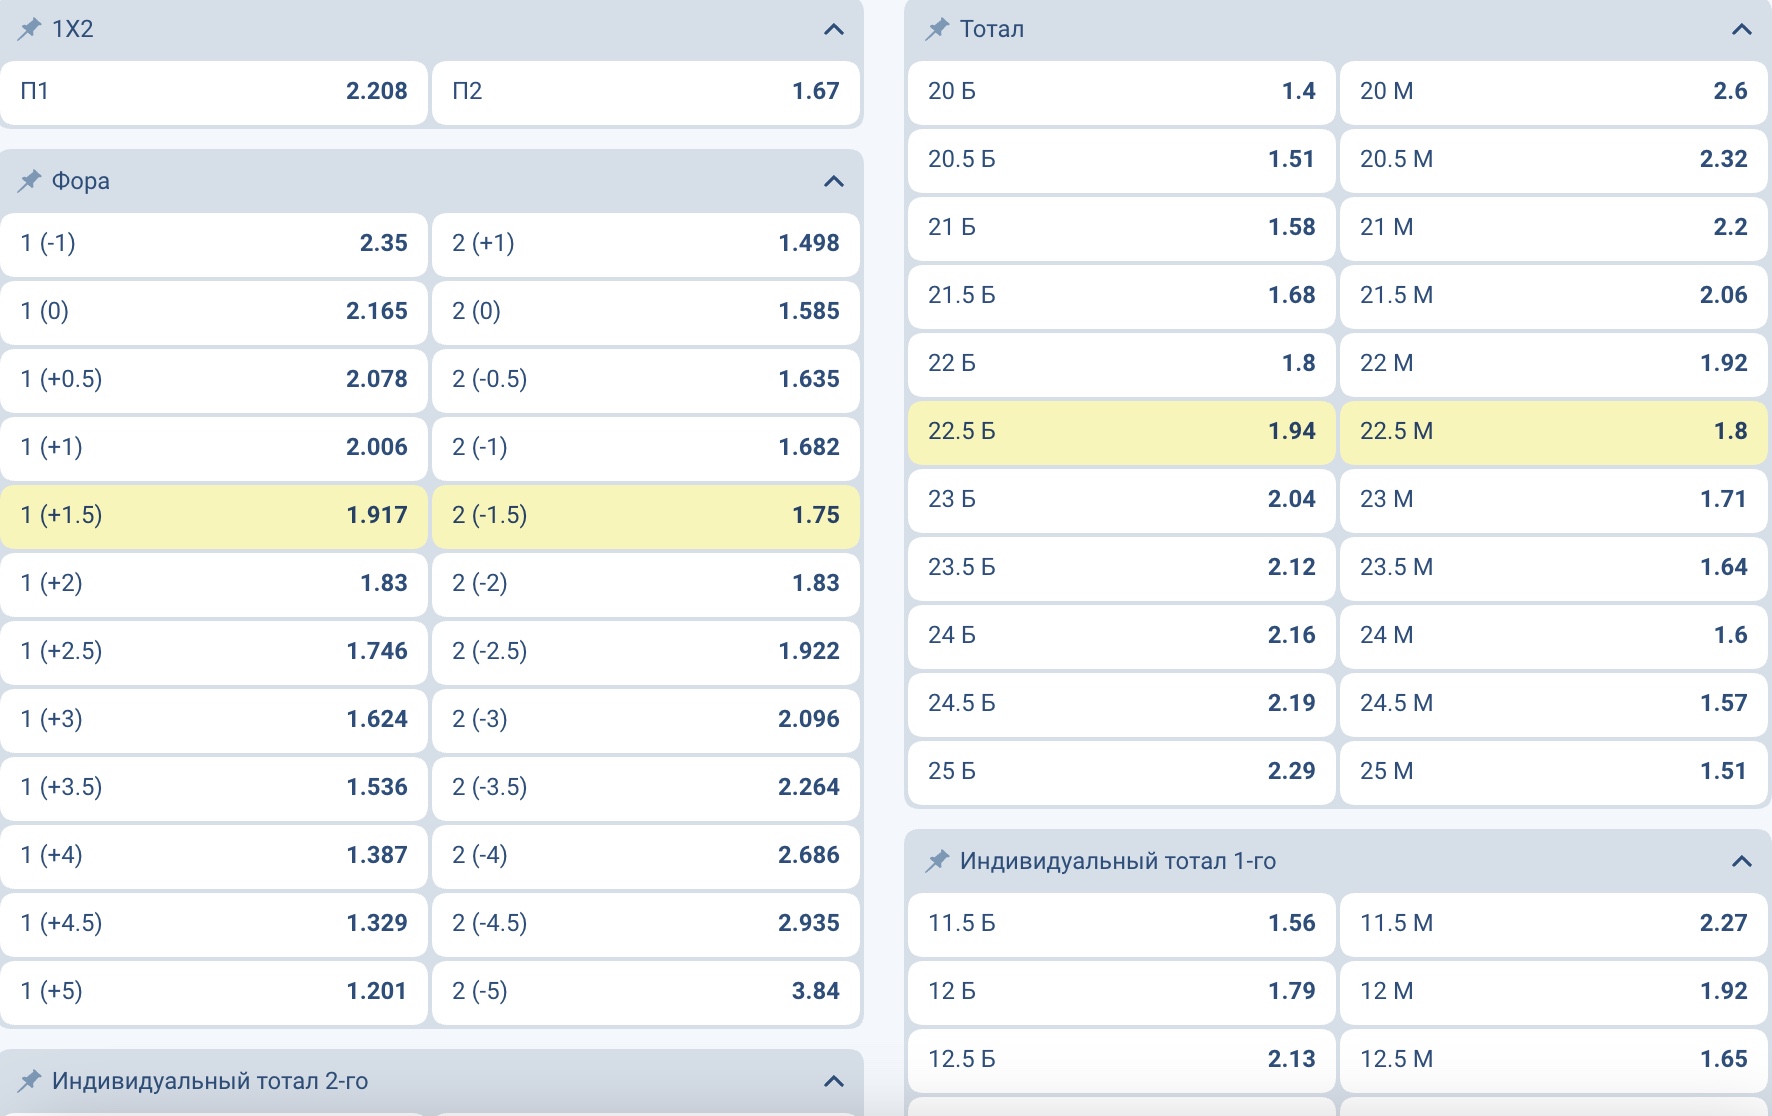The width and height of the screenshot is (1772, 1116).
Task: Choose handicap 2 (-5) at 3.84
Action: 646,992
